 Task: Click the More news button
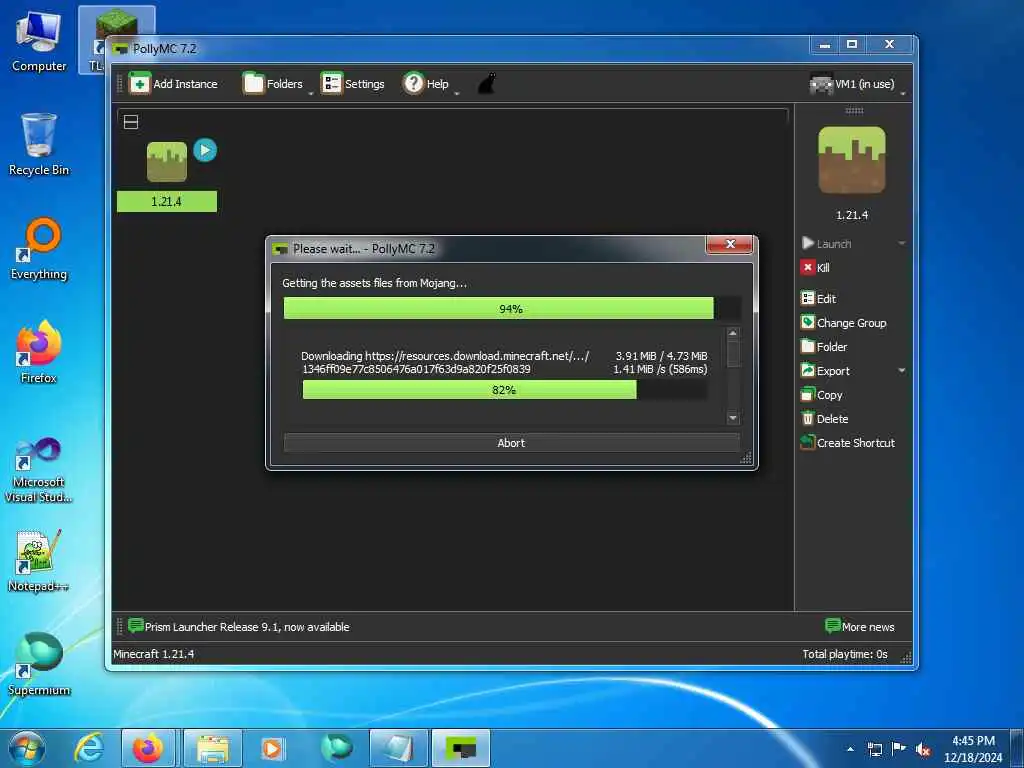point(859,627)
